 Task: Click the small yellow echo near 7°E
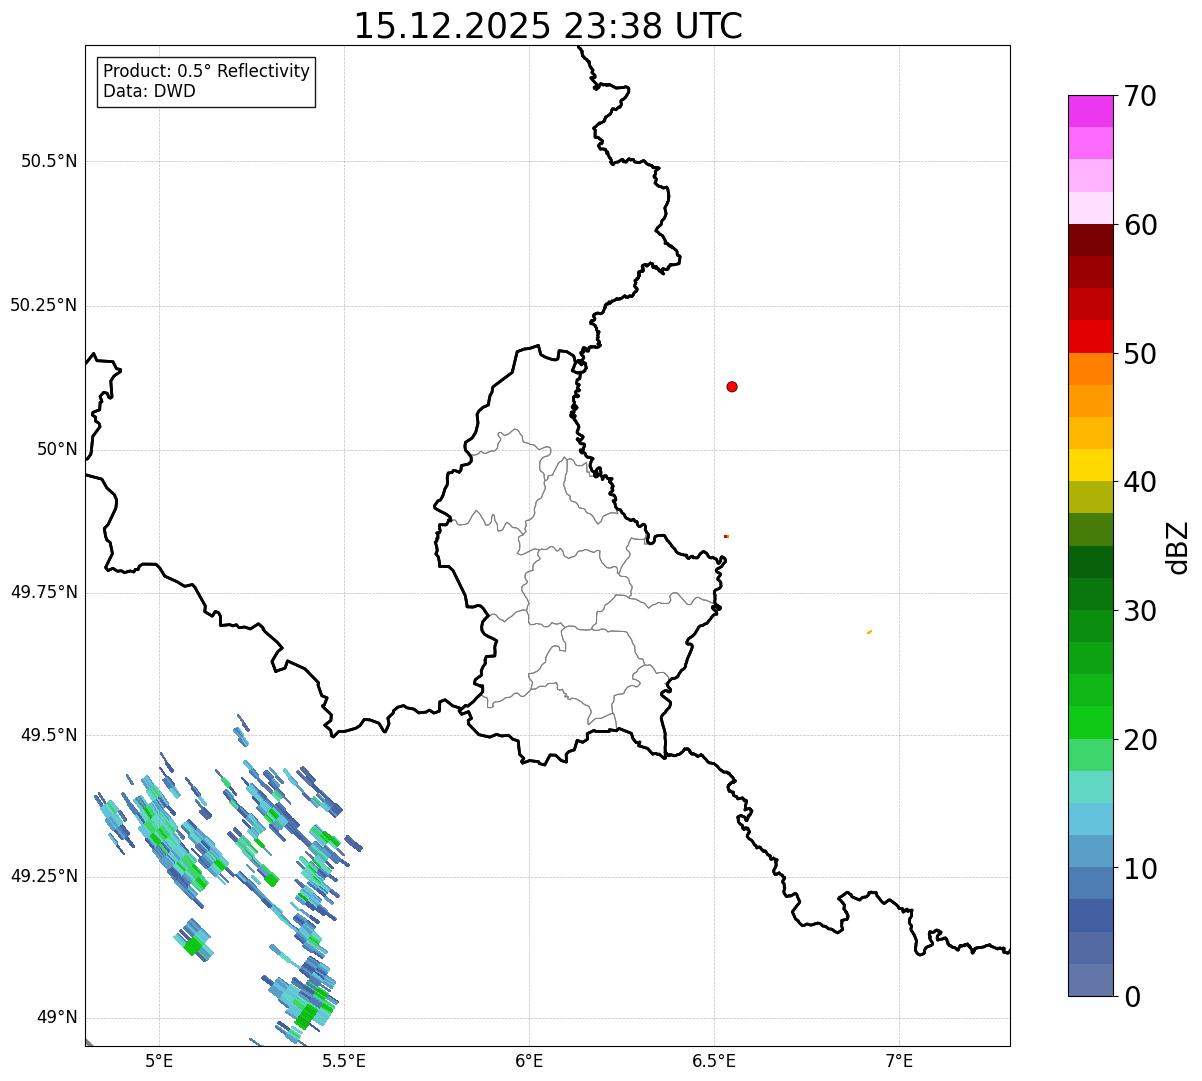click(869, 632)
